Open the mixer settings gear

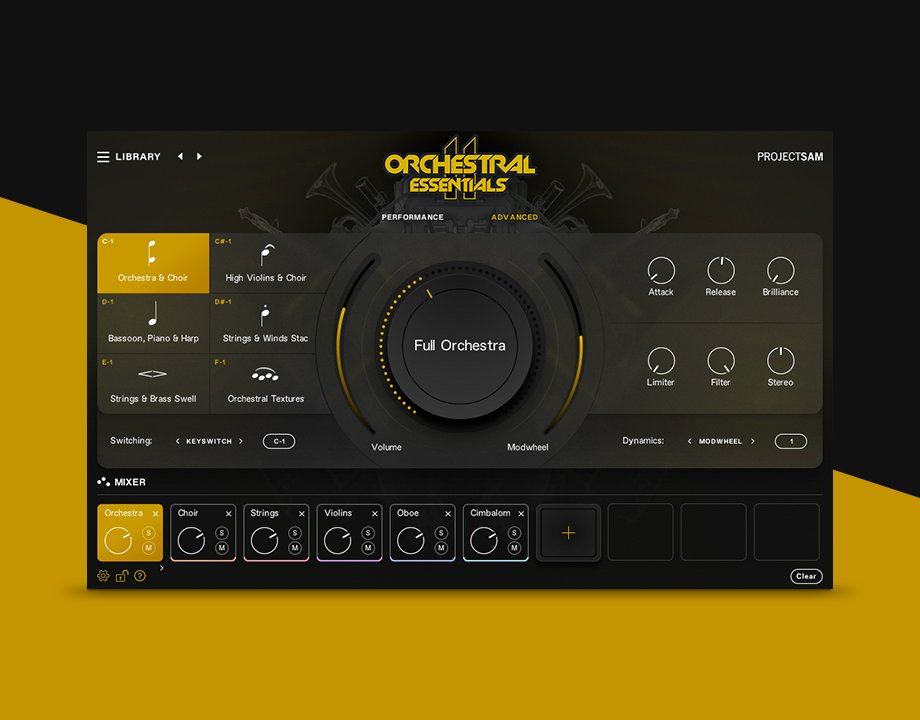pos(103,577)
